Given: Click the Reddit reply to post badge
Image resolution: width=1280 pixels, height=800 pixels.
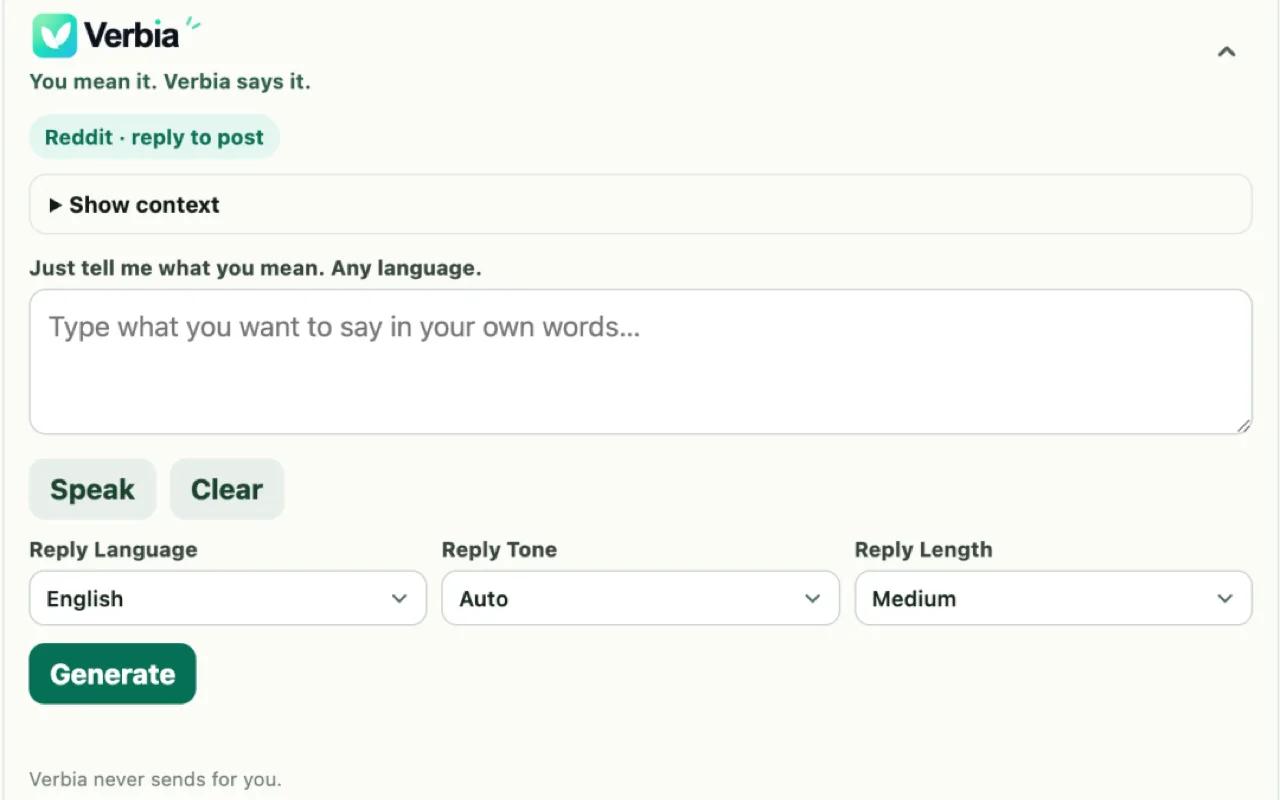Looking at the screenshot, I should 154,137.
